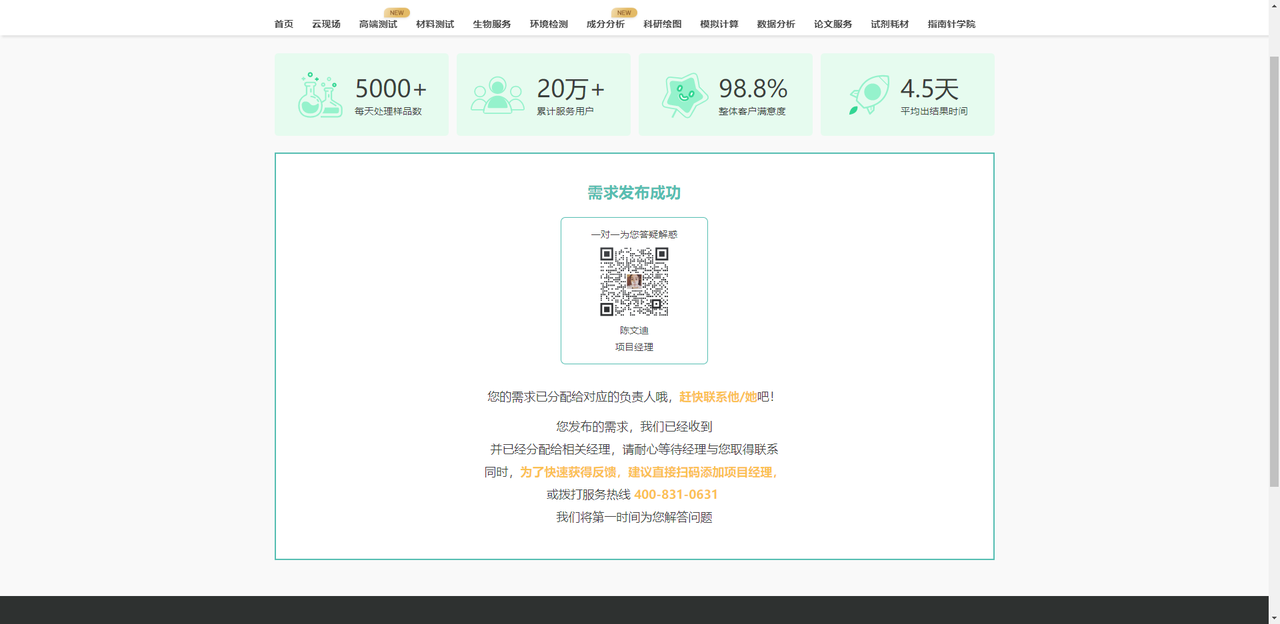Select 生物服务 from the top navigation

click(x=491, y=23)
